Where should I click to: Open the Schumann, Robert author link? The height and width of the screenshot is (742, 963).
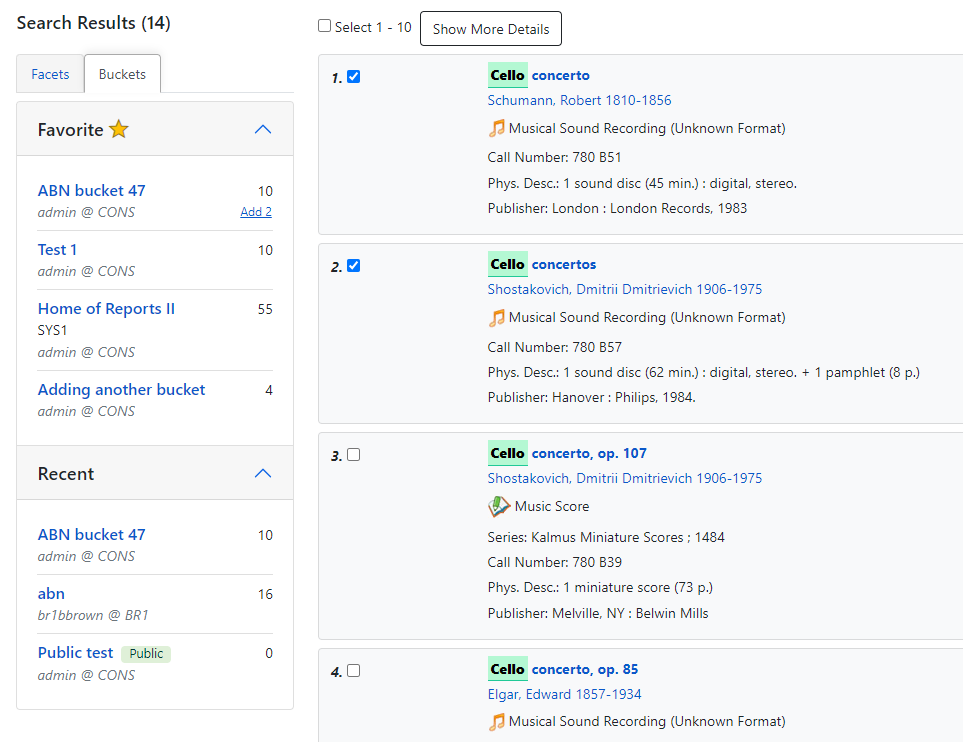578,100
